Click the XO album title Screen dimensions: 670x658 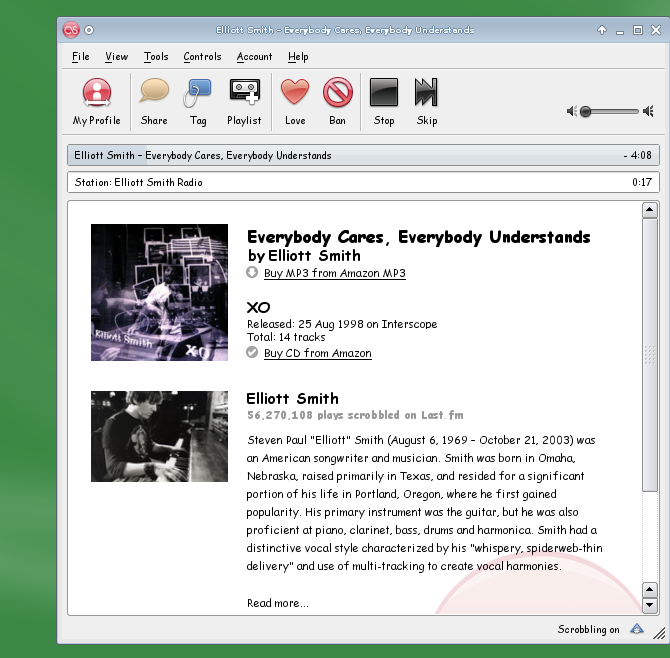258,307
